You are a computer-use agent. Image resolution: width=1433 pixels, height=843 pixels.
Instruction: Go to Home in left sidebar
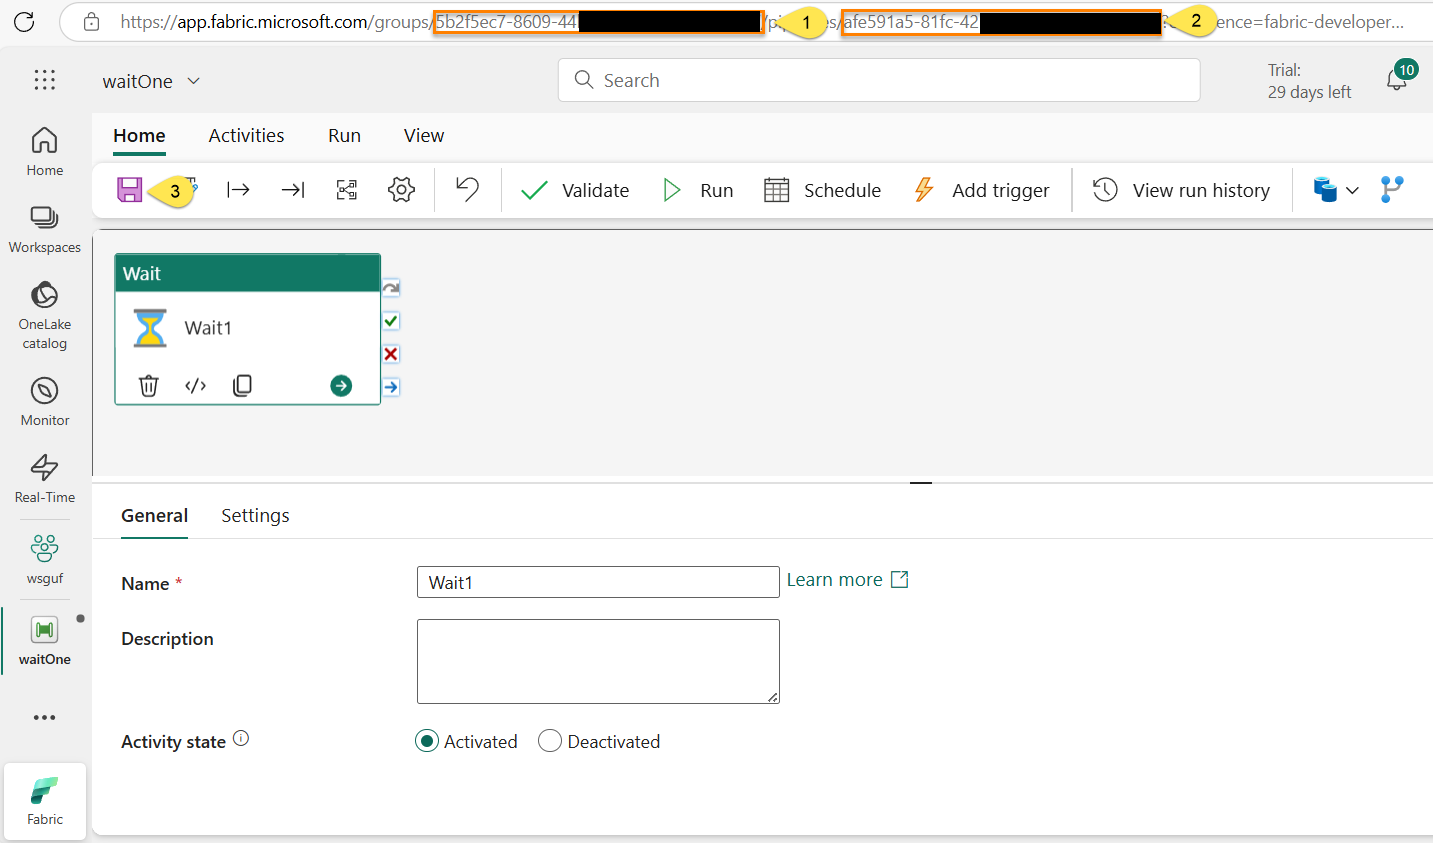[x=45, y=151]
